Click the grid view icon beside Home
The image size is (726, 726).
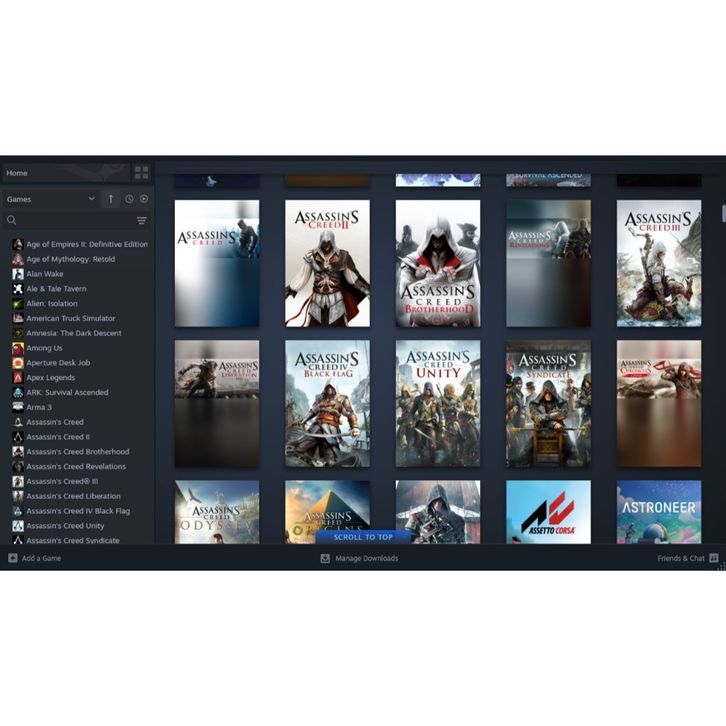(141, 173)
